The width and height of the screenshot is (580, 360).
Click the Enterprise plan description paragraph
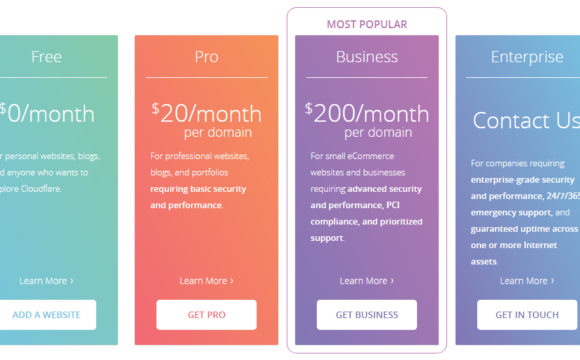click(x=525, y=212)
